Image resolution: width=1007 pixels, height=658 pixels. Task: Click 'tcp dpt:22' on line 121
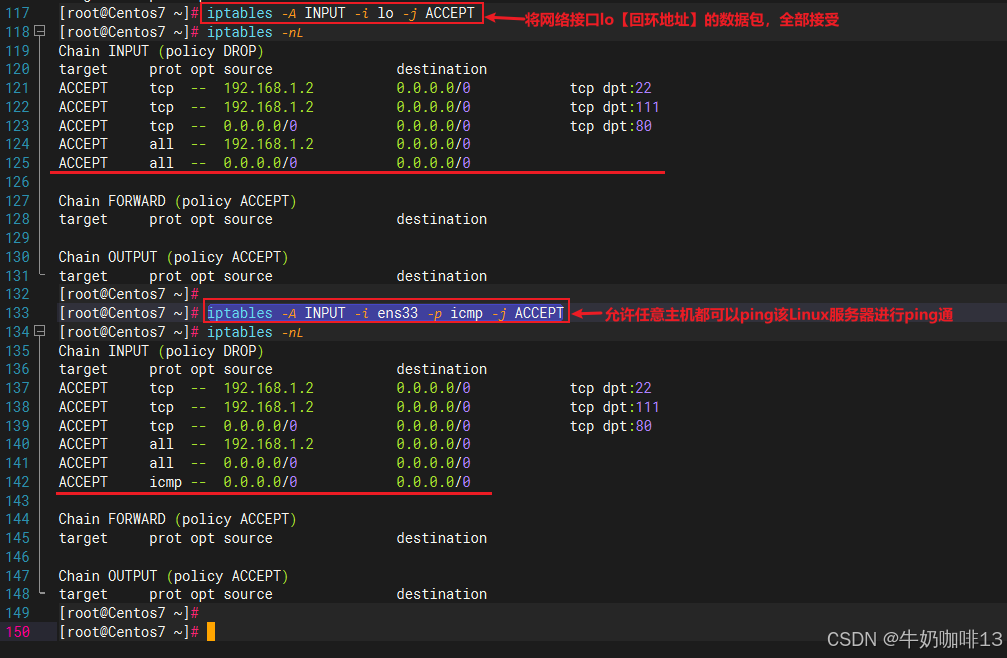(611, 88)
